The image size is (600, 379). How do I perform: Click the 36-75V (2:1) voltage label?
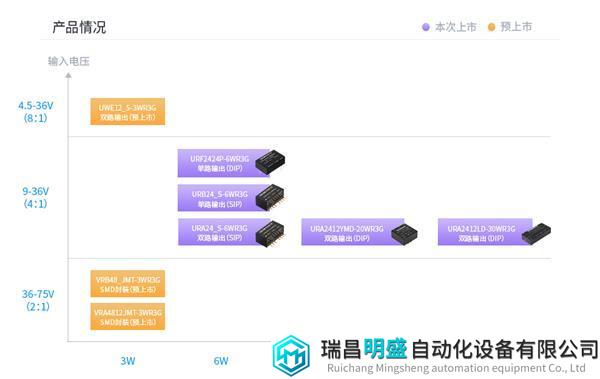(x=38, y=300)
